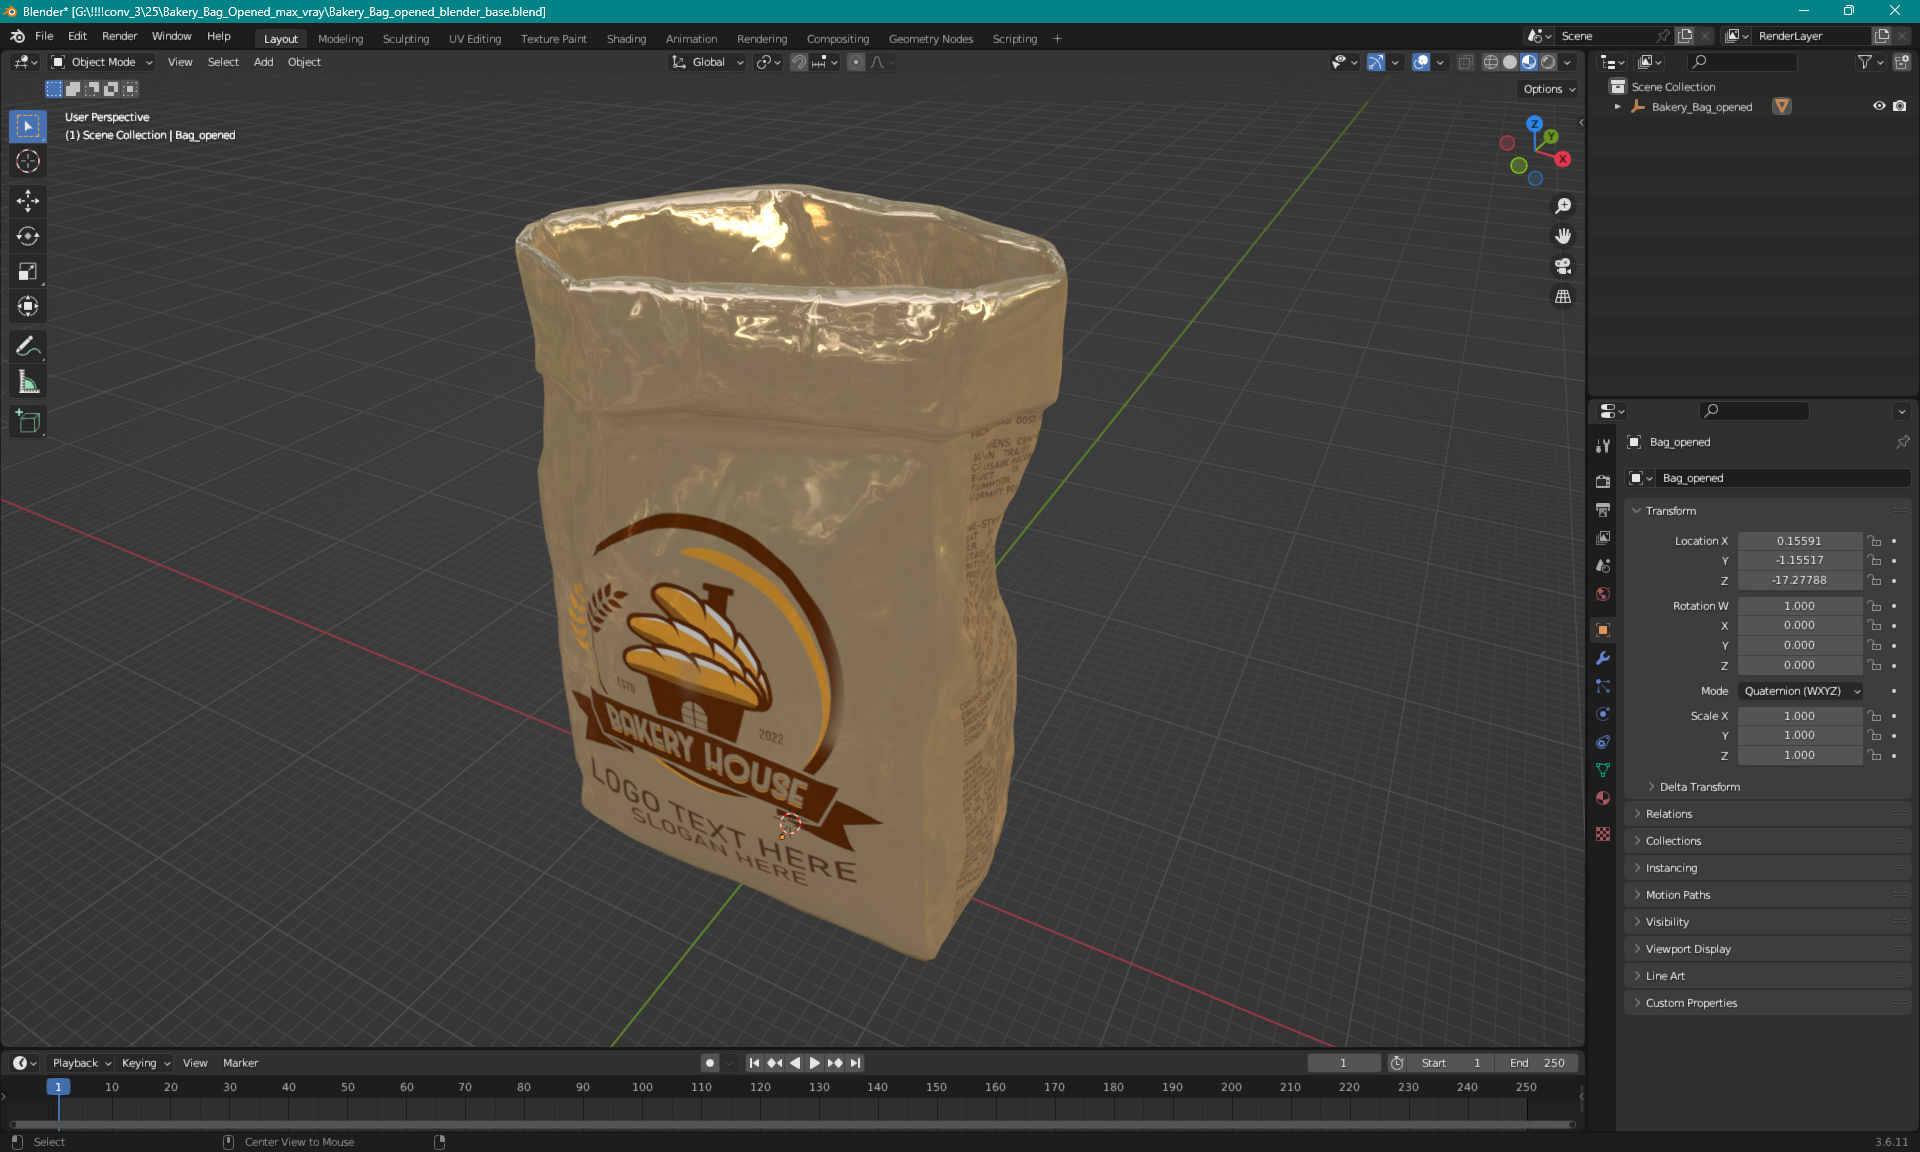Viewport: 1920px width, 1152px height.
Task: Click the timeline horizontal scrollbar
Action: (792, 1124)
